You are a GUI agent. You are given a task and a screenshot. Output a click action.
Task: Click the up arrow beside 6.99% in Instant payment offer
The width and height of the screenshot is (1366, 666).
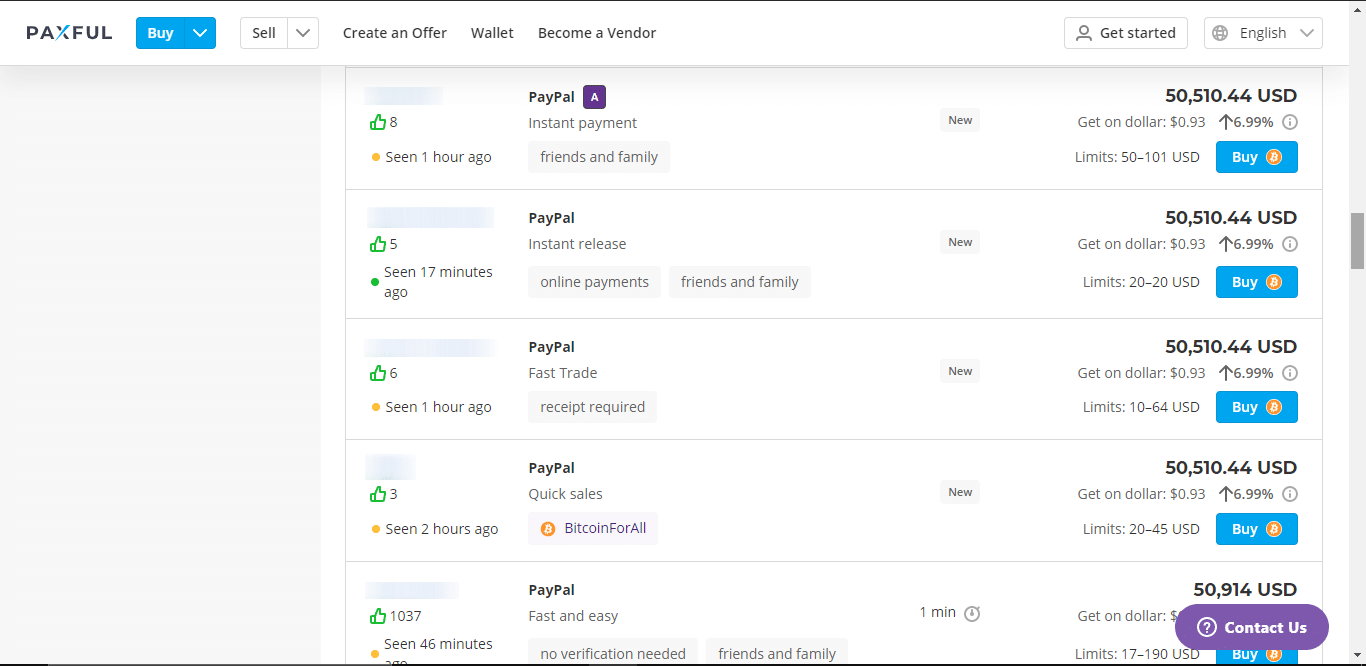1225,122
